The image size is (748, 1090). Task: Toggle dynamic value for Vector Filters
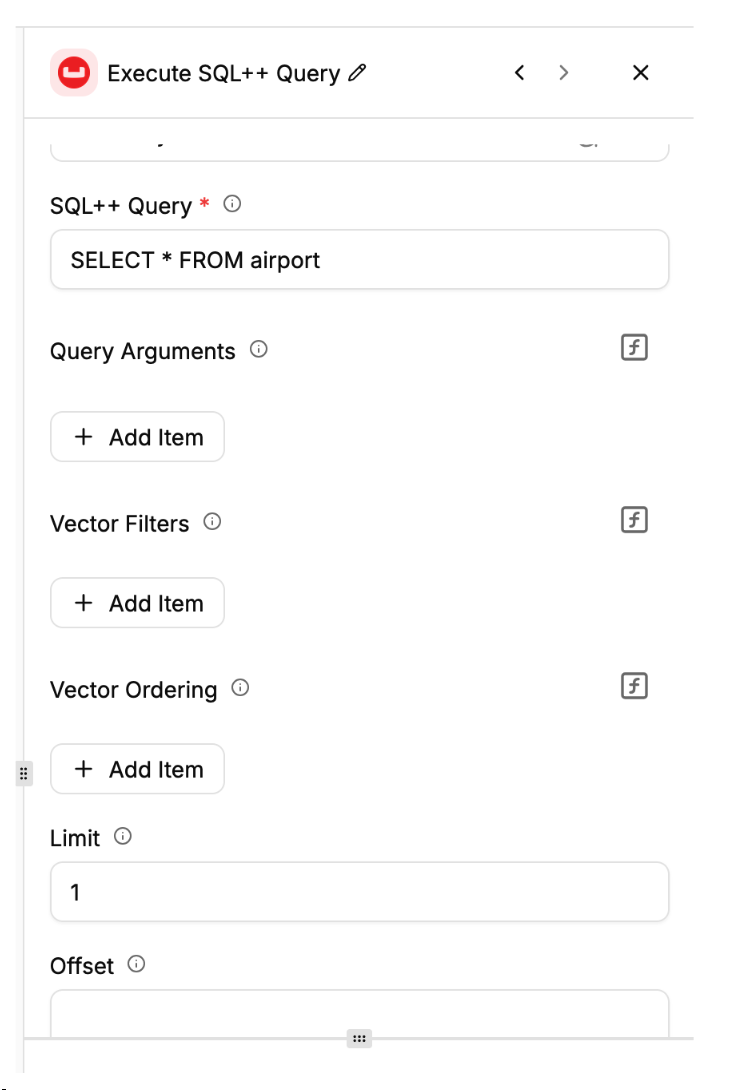(x=634, y=520)
